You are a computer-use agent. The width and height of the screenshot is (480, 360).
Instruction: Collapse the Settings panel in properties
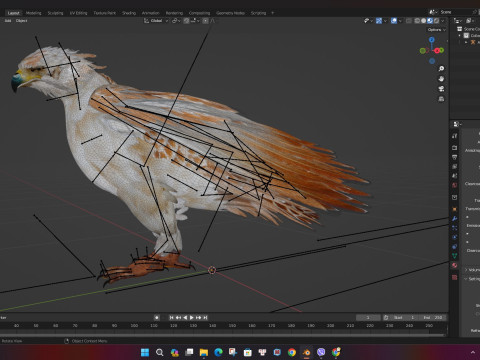[x=466, y=279]
